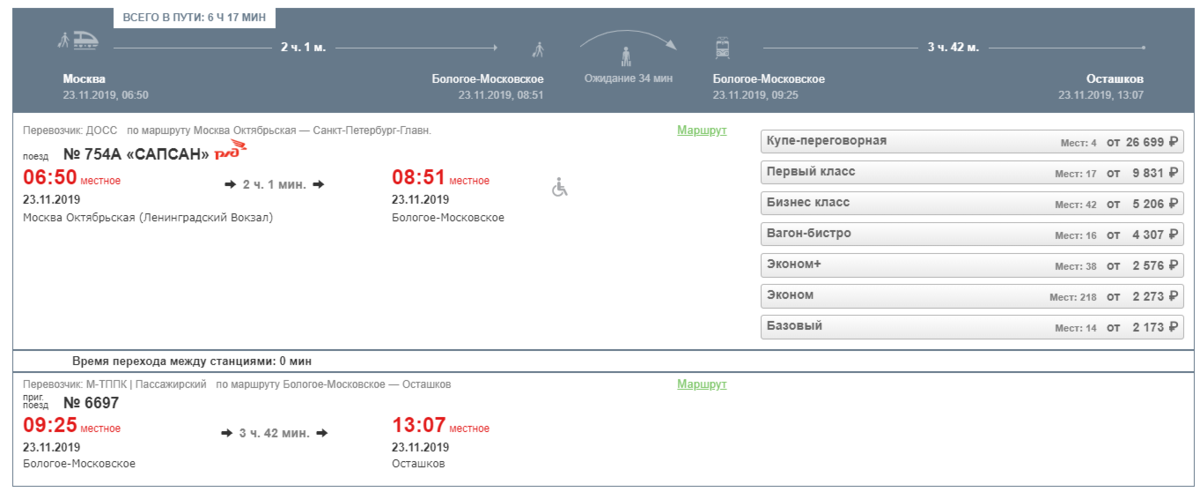This screenshot has height=492, width=1200.
Task: Click arrival time 08:51
Action: click(418, 179)
